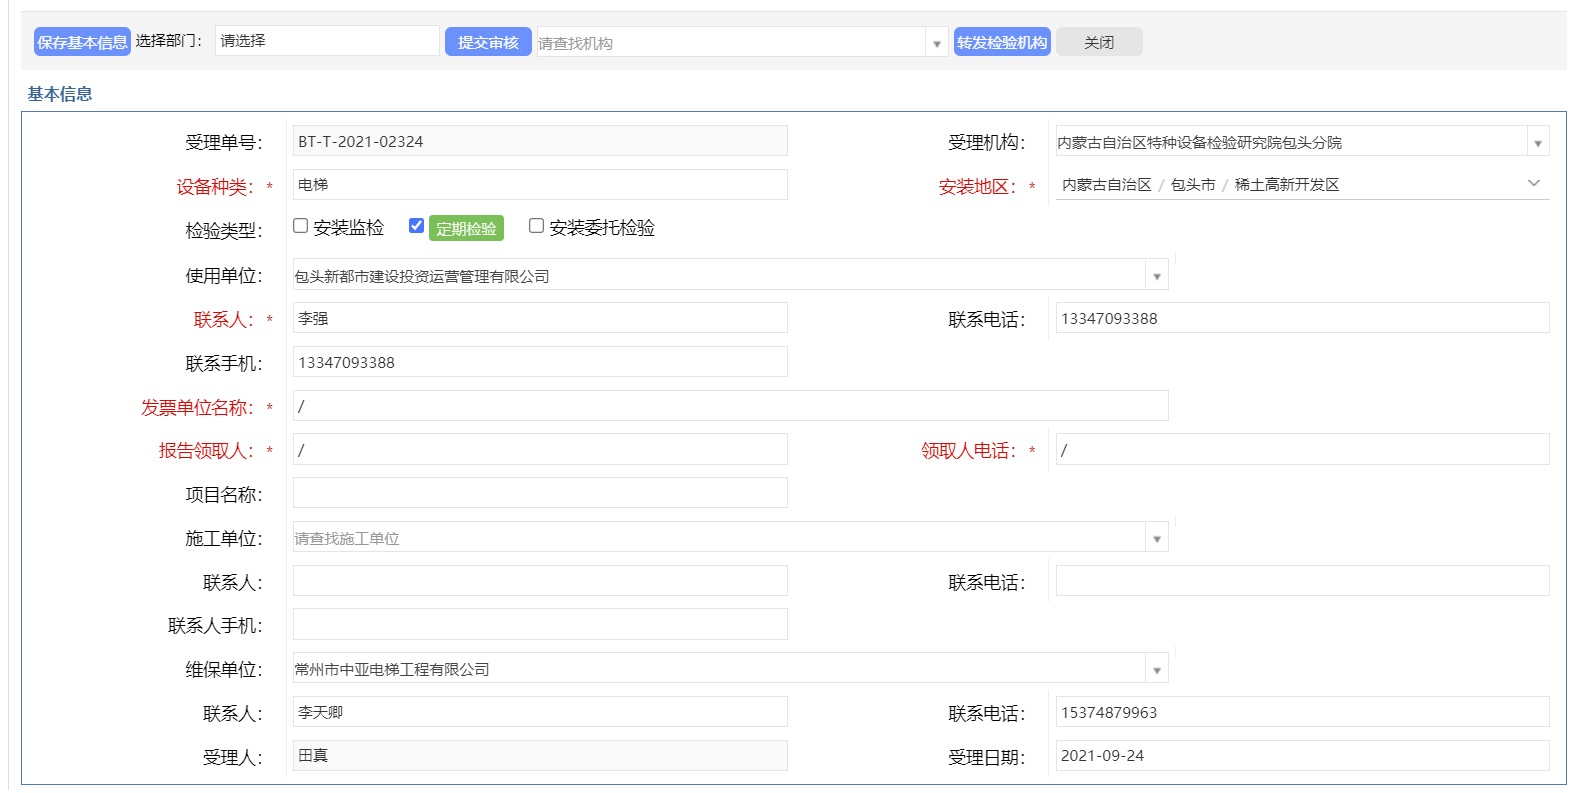Click the 联系人 field containing 李强
Screen dimensions: 1579x793
[540, 318]
